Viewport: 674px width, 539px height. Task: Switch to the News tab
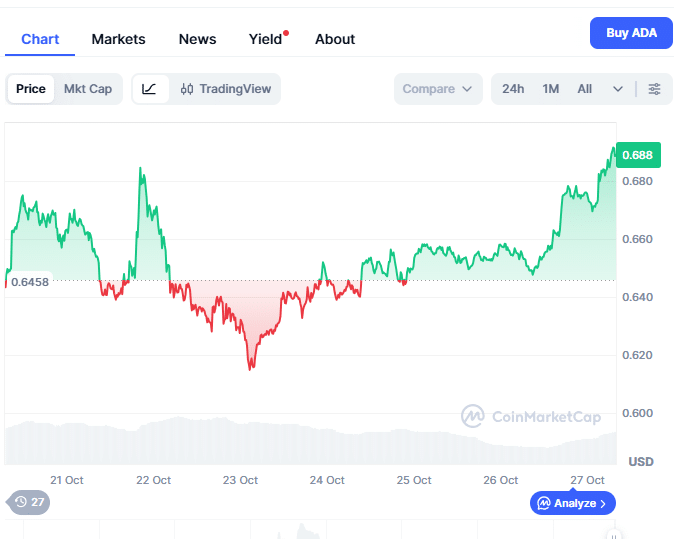point(197,39)
